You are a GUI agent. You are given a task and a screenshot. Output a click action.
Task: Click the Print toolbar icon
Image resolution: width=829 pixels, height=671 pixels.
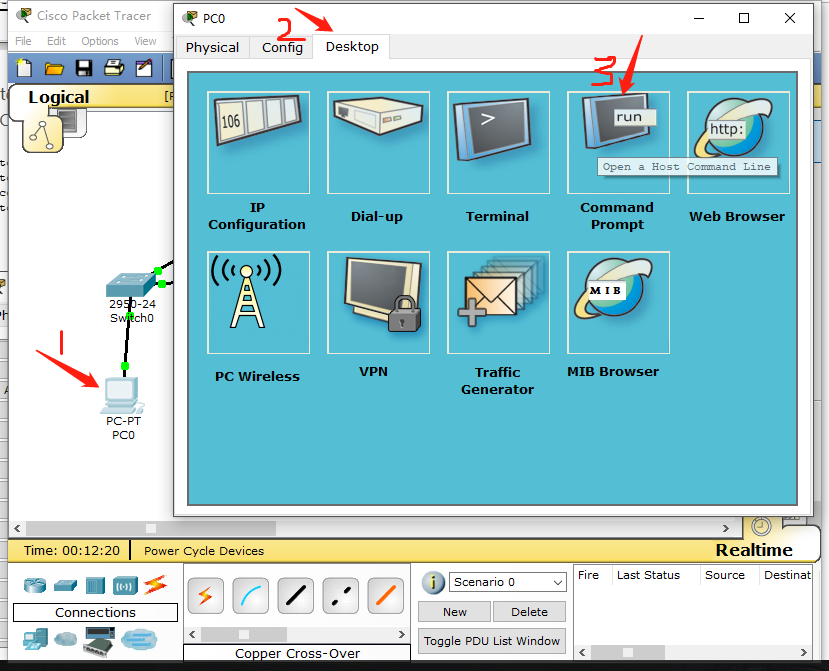coord(114,68)
